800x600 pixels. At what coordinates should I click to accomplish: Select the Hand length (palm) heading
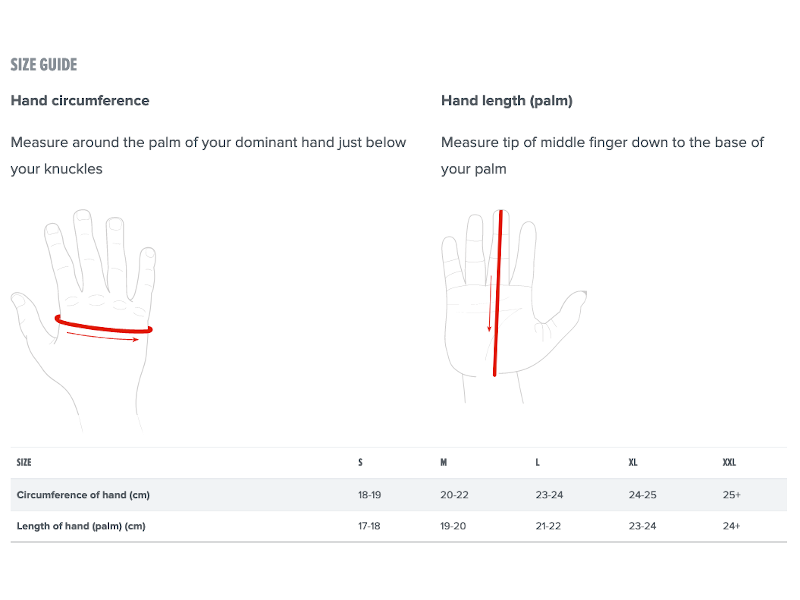pyautogui.click(x=507, y=101)
